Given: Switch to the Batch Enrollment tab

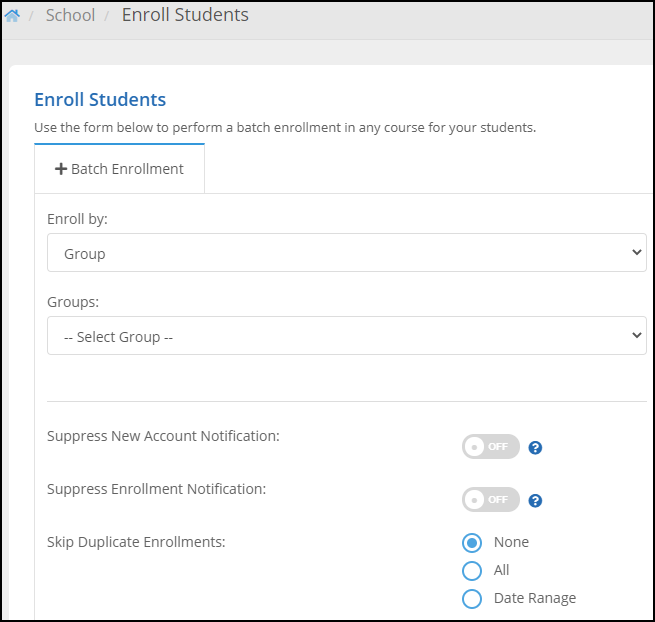Looking at the screenshot, I should [119, 169].
